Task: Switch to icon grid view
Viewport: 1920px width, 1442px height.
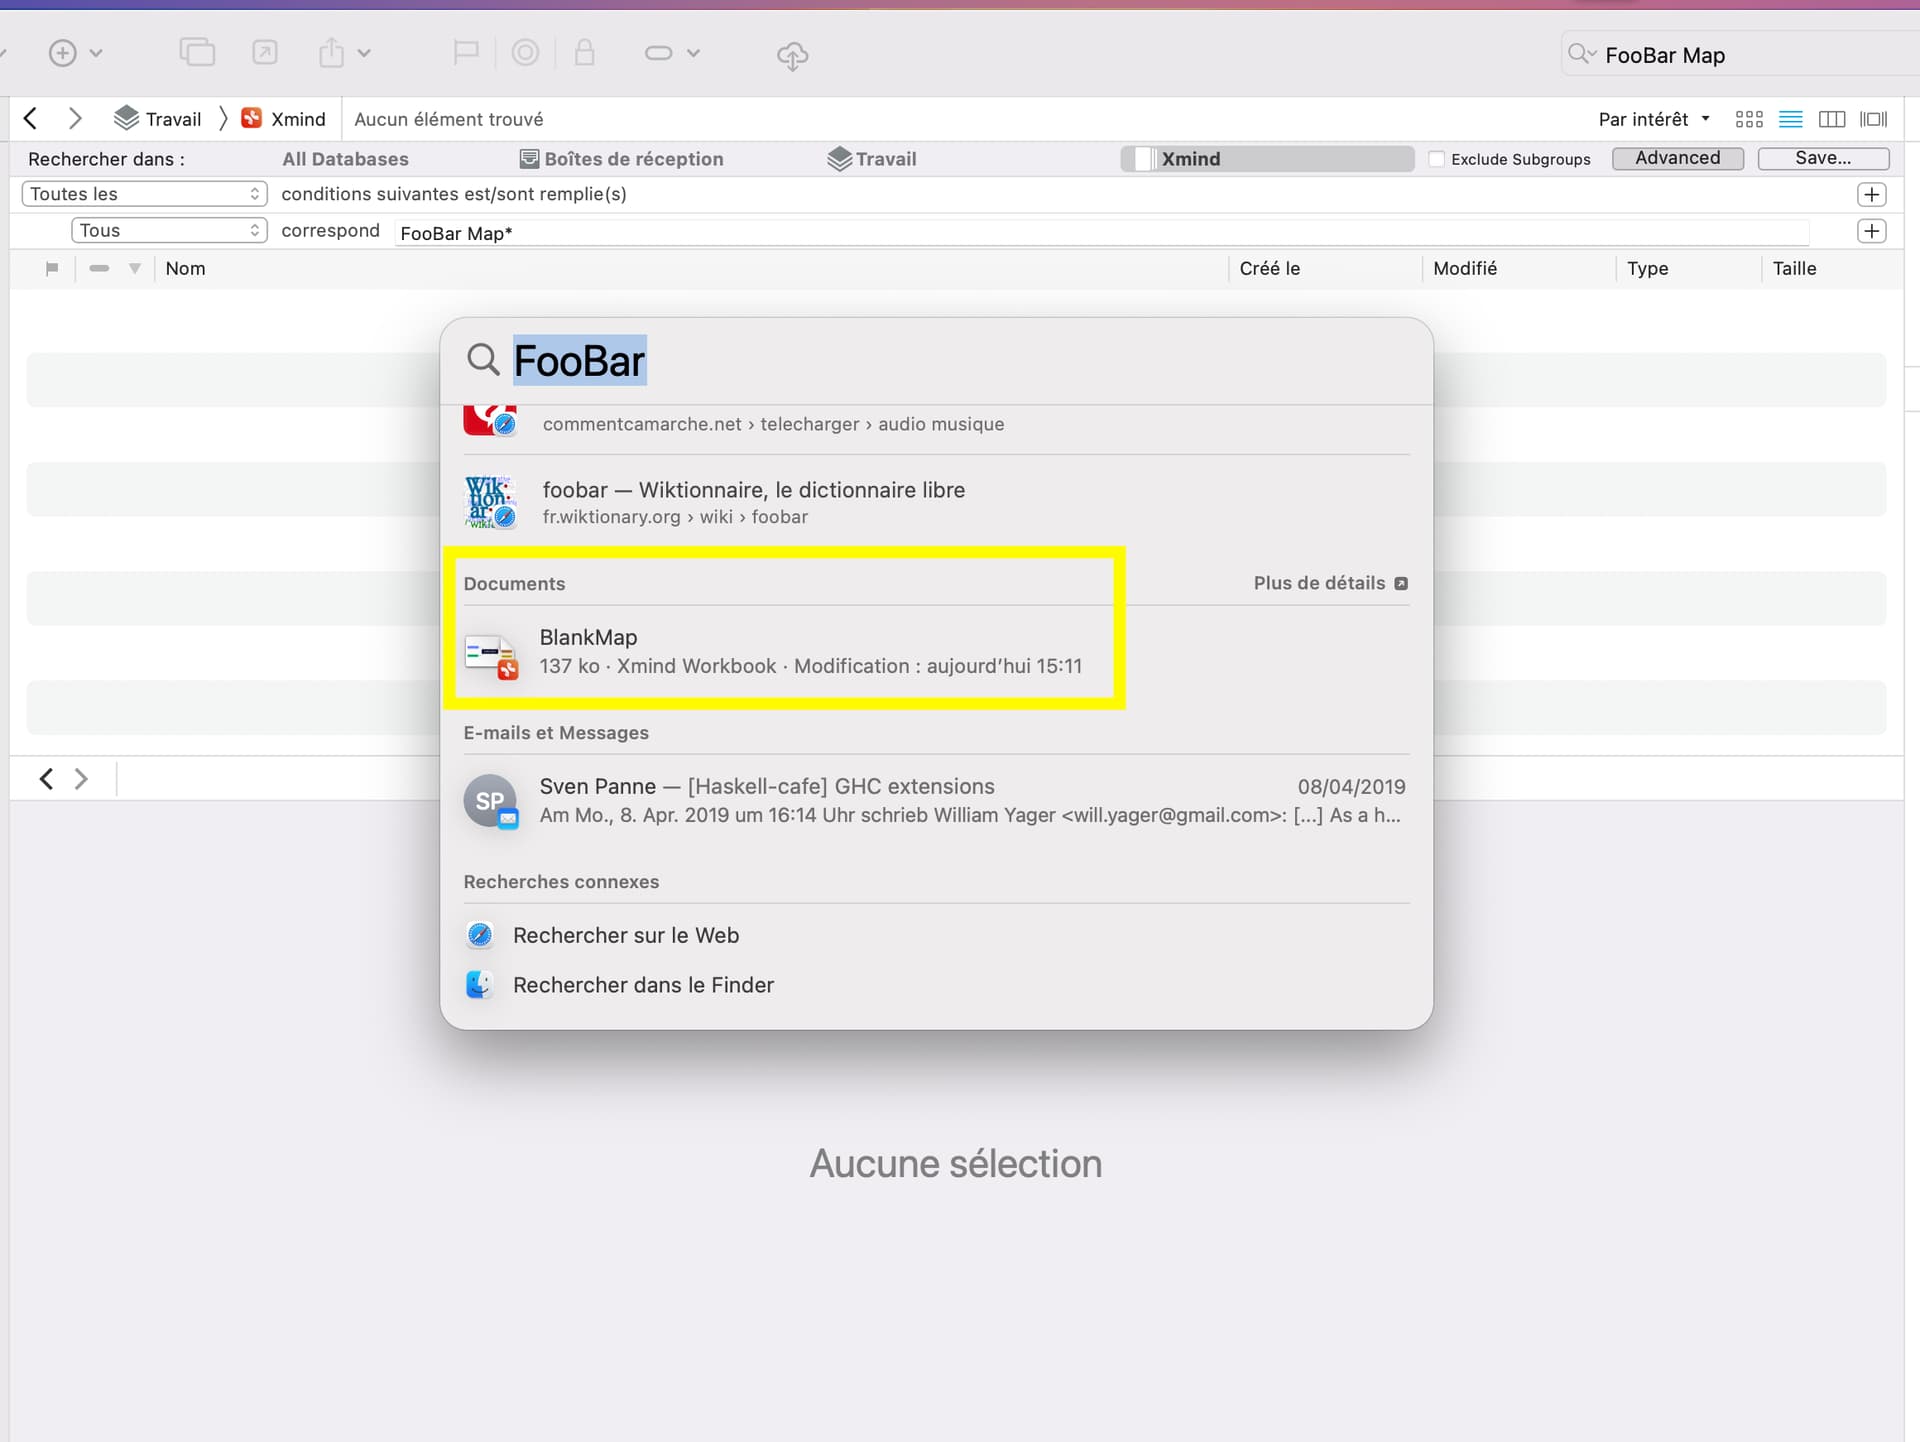Action: coord(1749,119)
